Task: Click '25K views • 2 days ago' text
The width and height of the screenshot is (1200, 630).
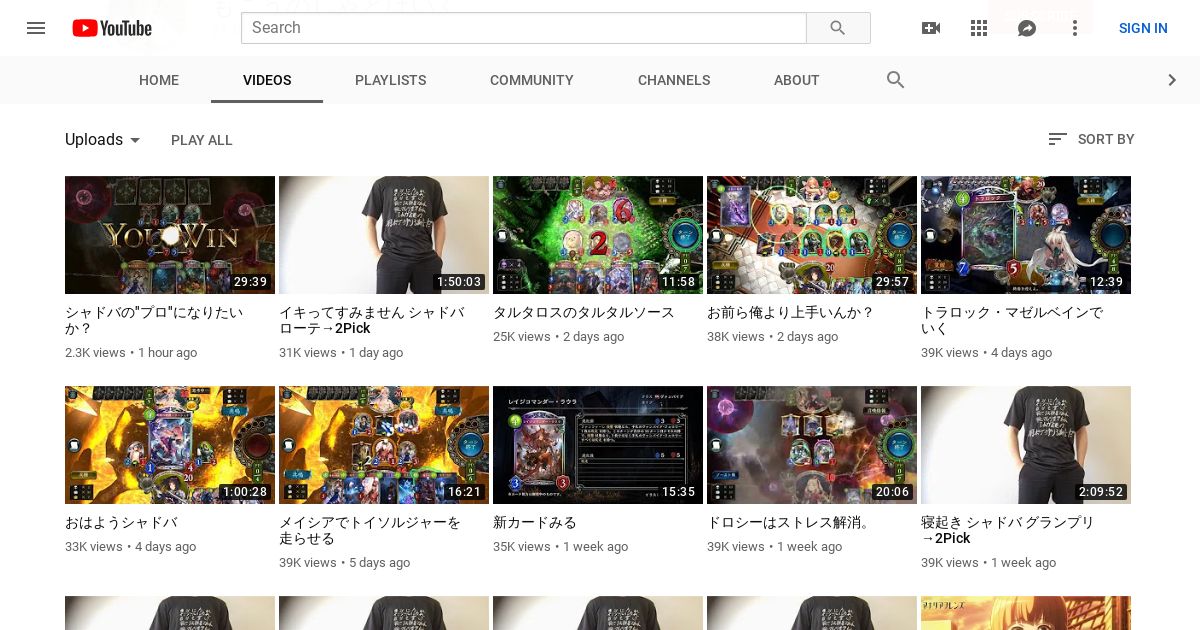Action: [x=558, y=337]
